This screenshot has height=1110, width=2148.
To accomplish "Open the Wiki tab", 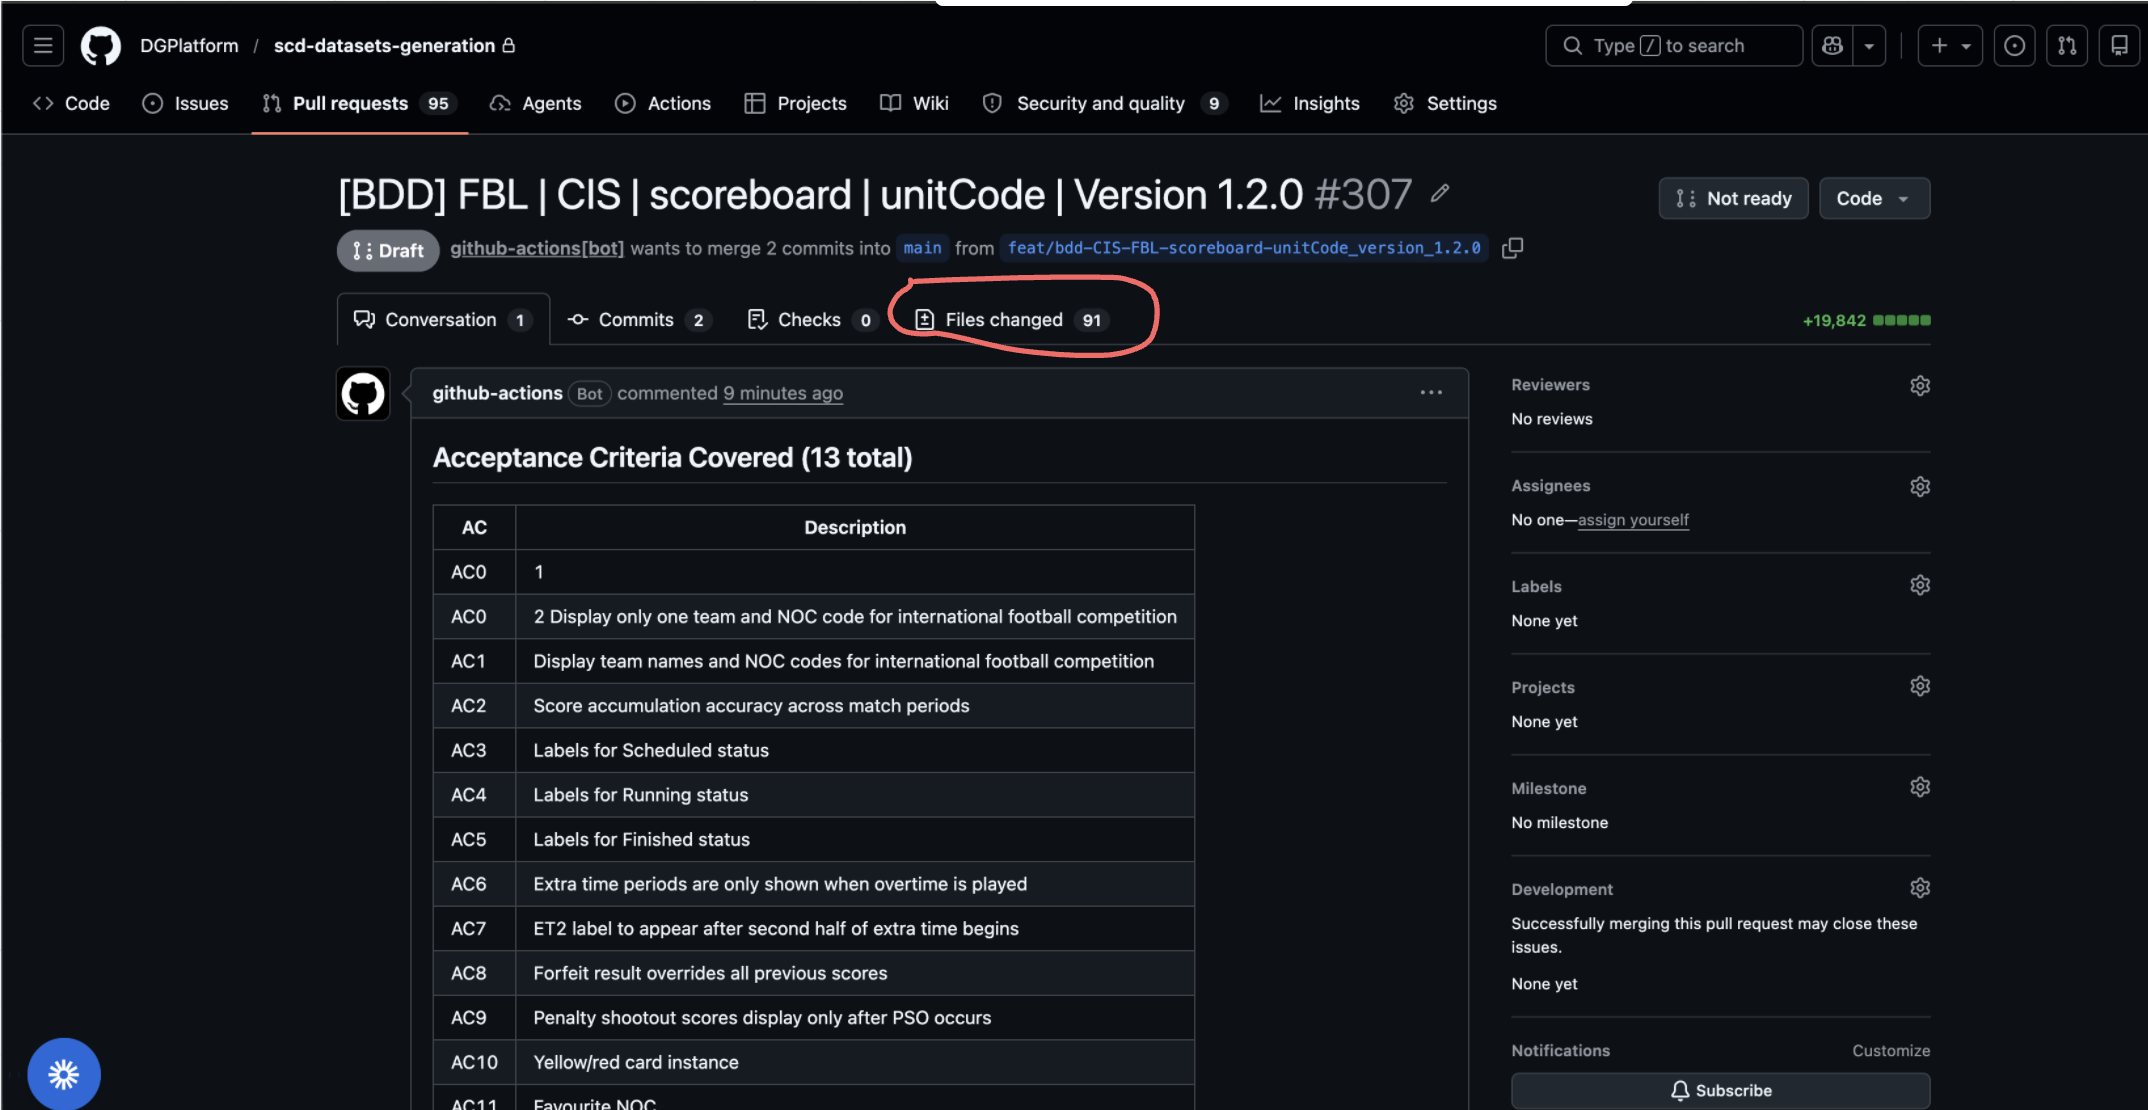I will coord(915,103).
